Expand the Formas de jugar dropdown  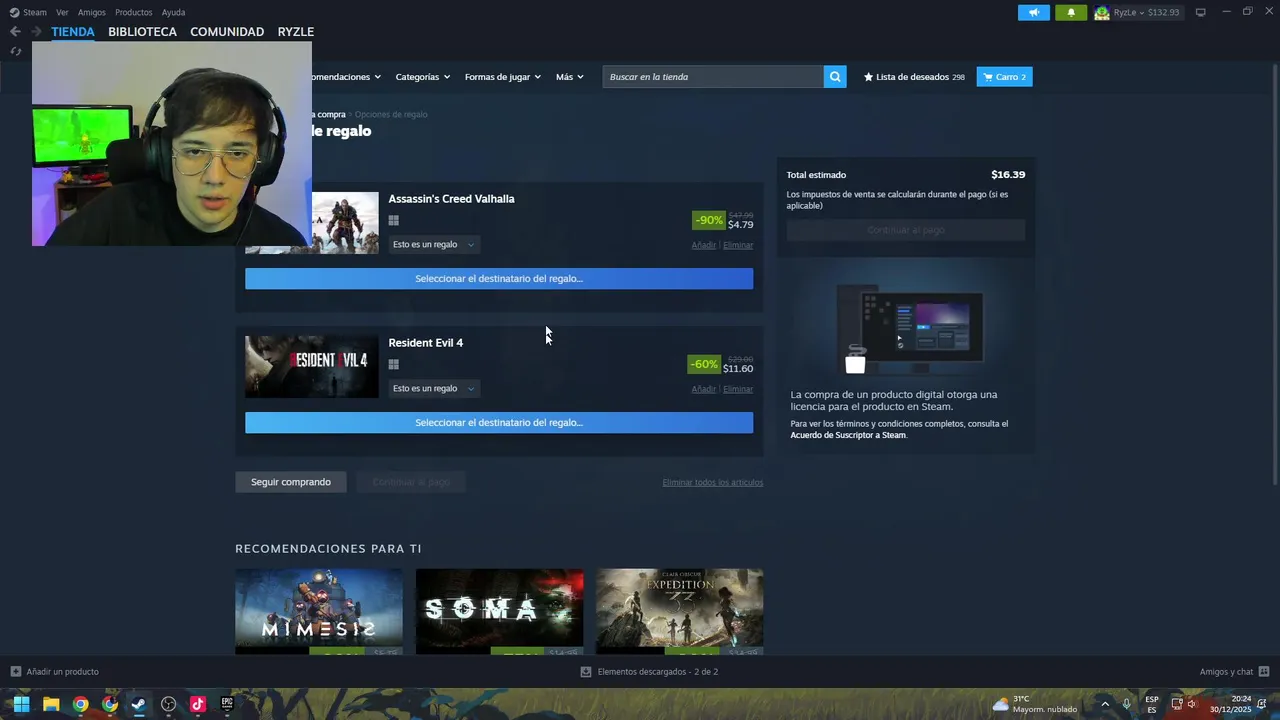click(502, 77)
